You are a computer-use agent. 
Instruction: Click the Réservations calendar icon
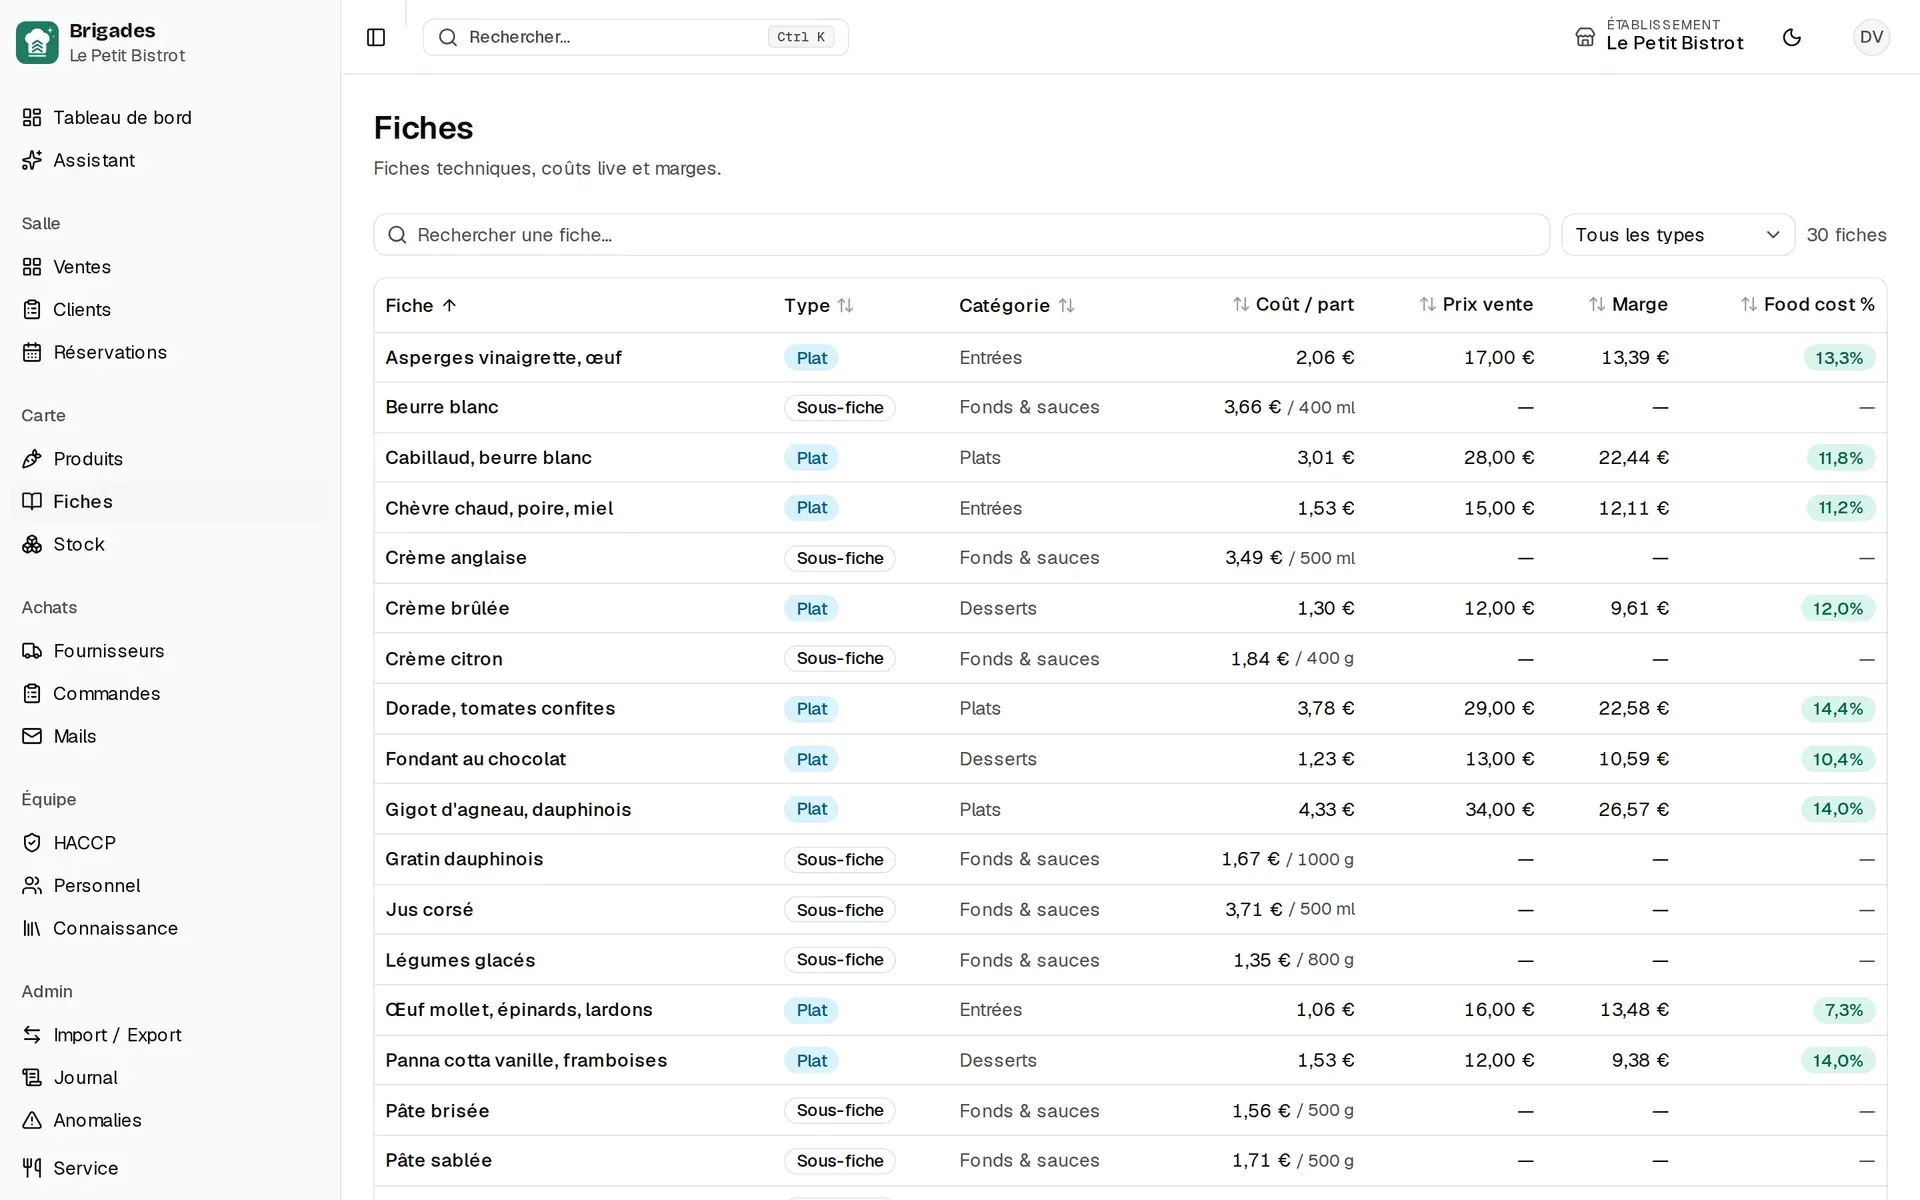32,352
